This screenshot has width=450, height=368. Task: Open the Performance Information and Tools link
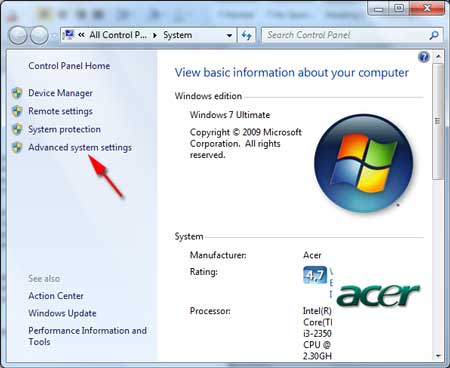(x=87, y=336)
